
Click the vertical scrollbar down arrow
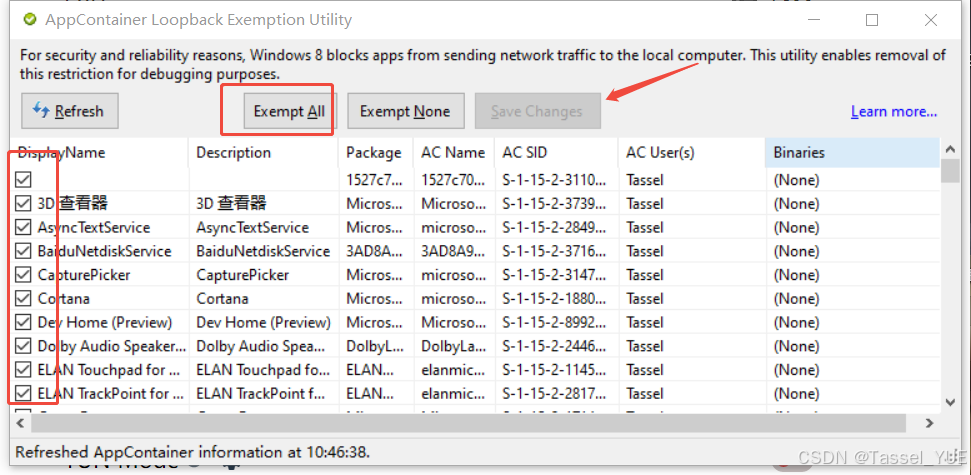(x=949, y=403)
